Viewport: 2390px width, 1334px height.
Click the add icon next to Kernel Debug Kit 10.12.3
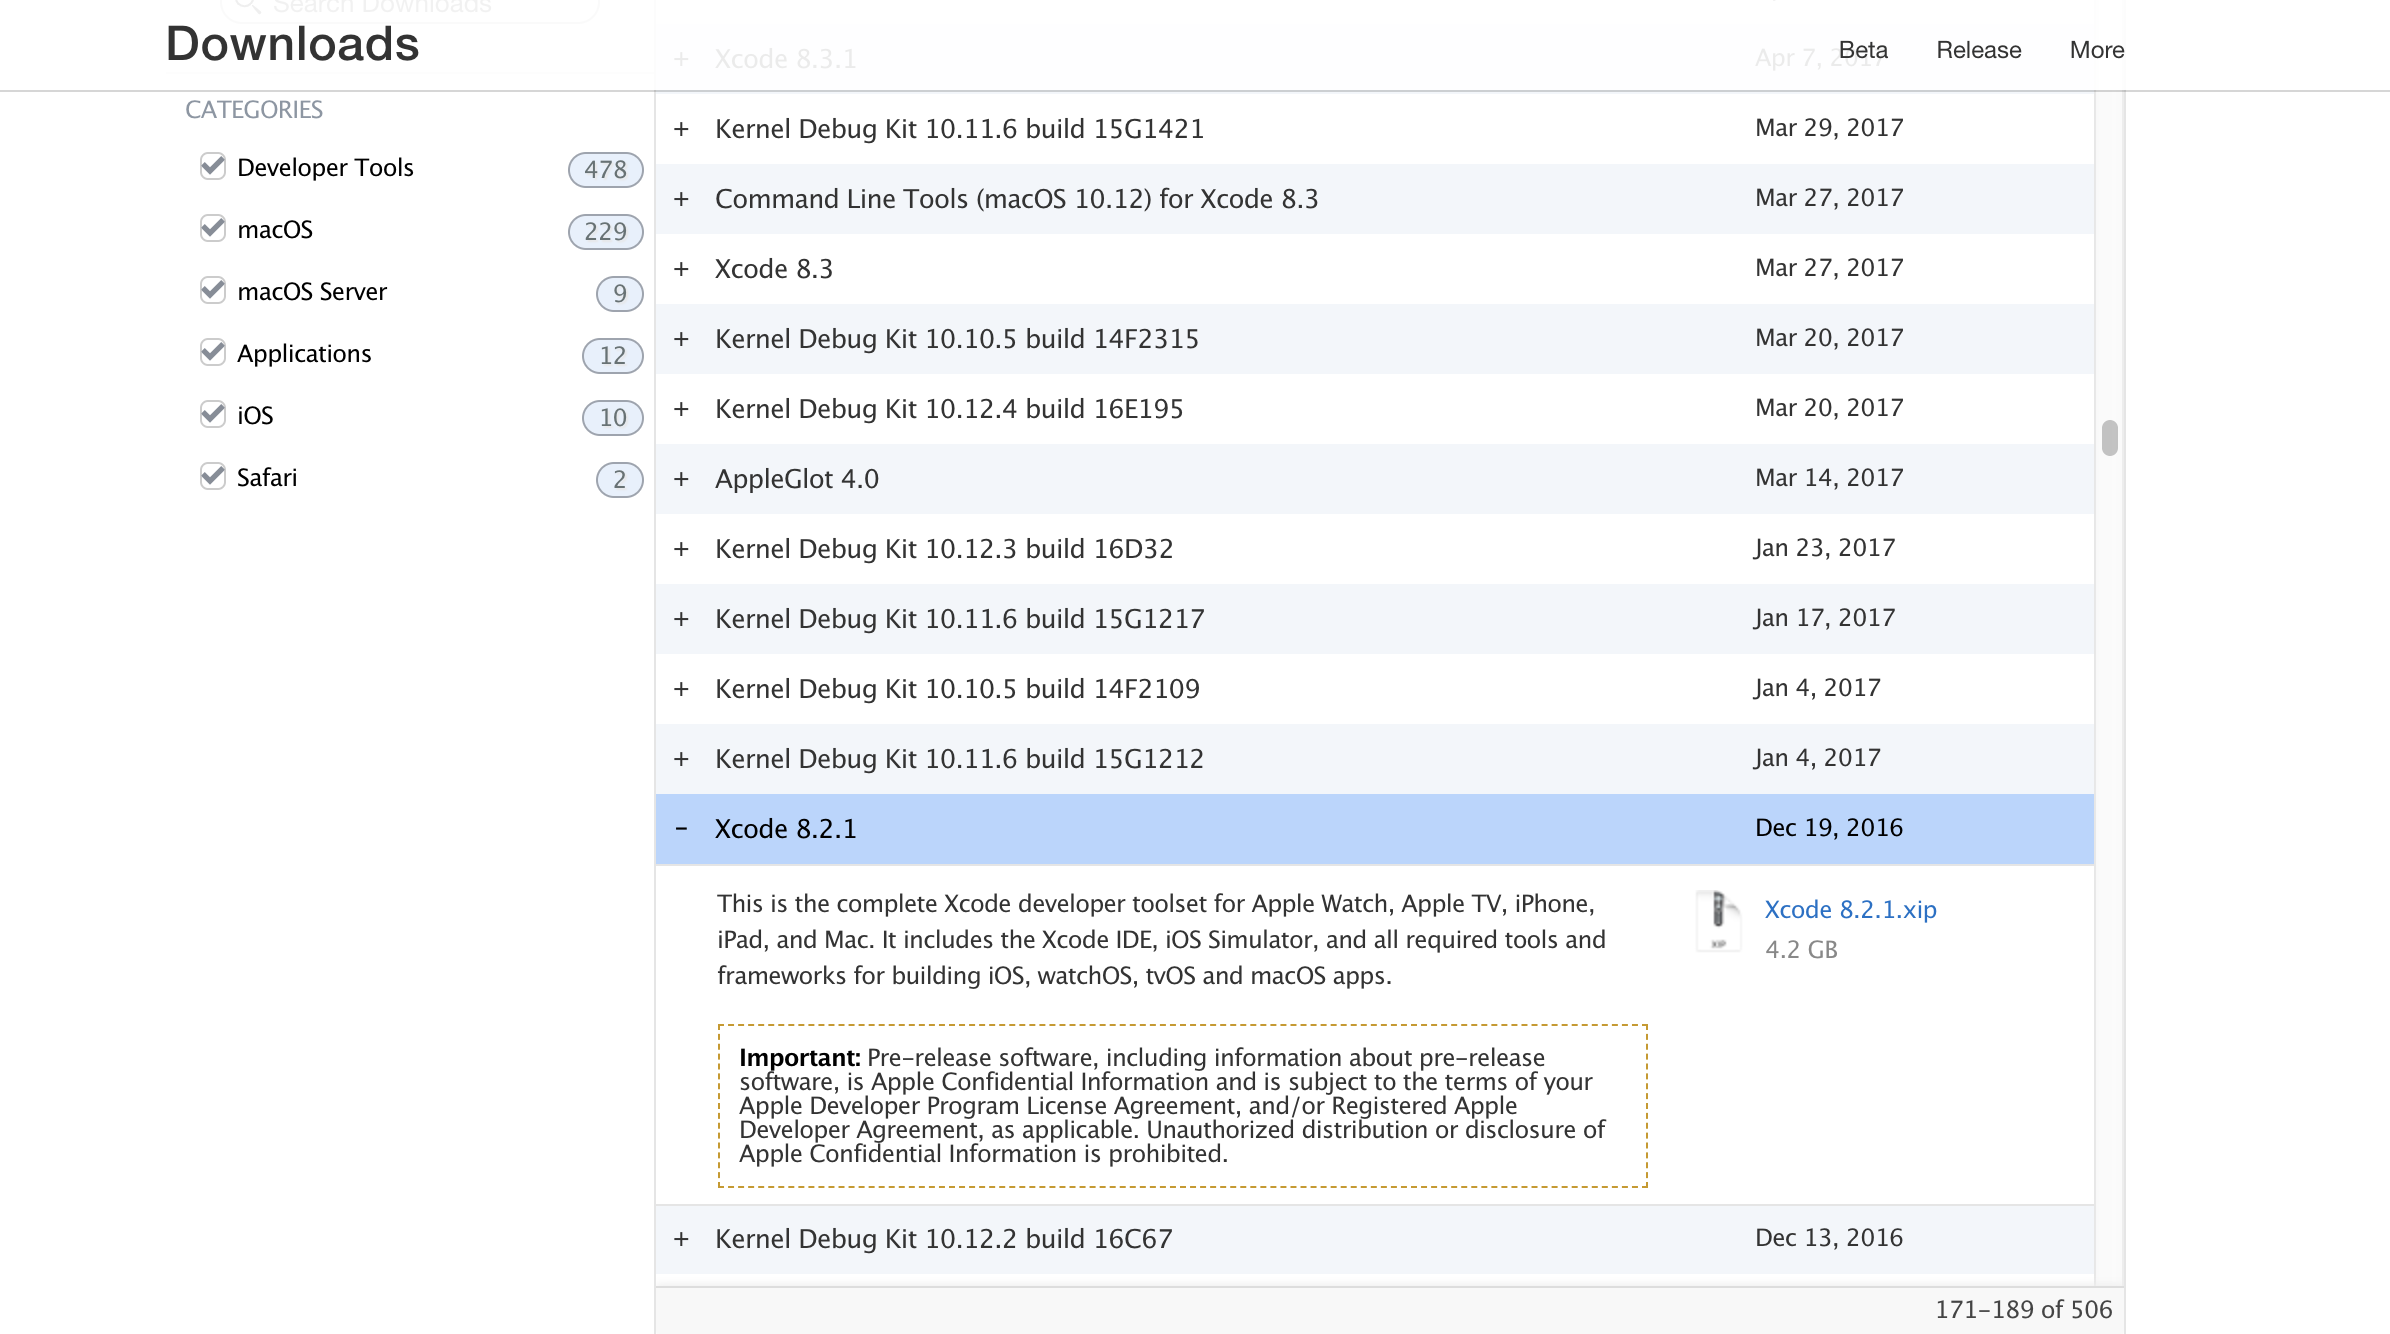tap(683, 548)
